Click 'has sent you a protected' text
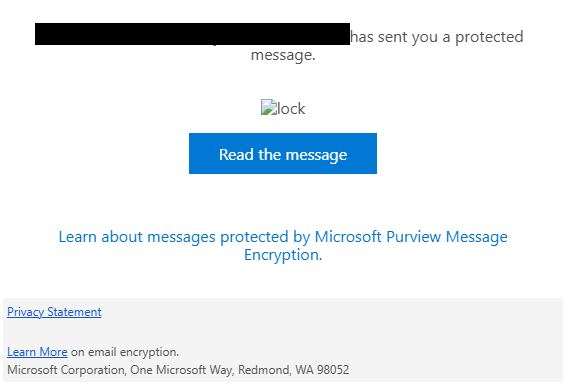The image size is (571, 390). (437, 37)
